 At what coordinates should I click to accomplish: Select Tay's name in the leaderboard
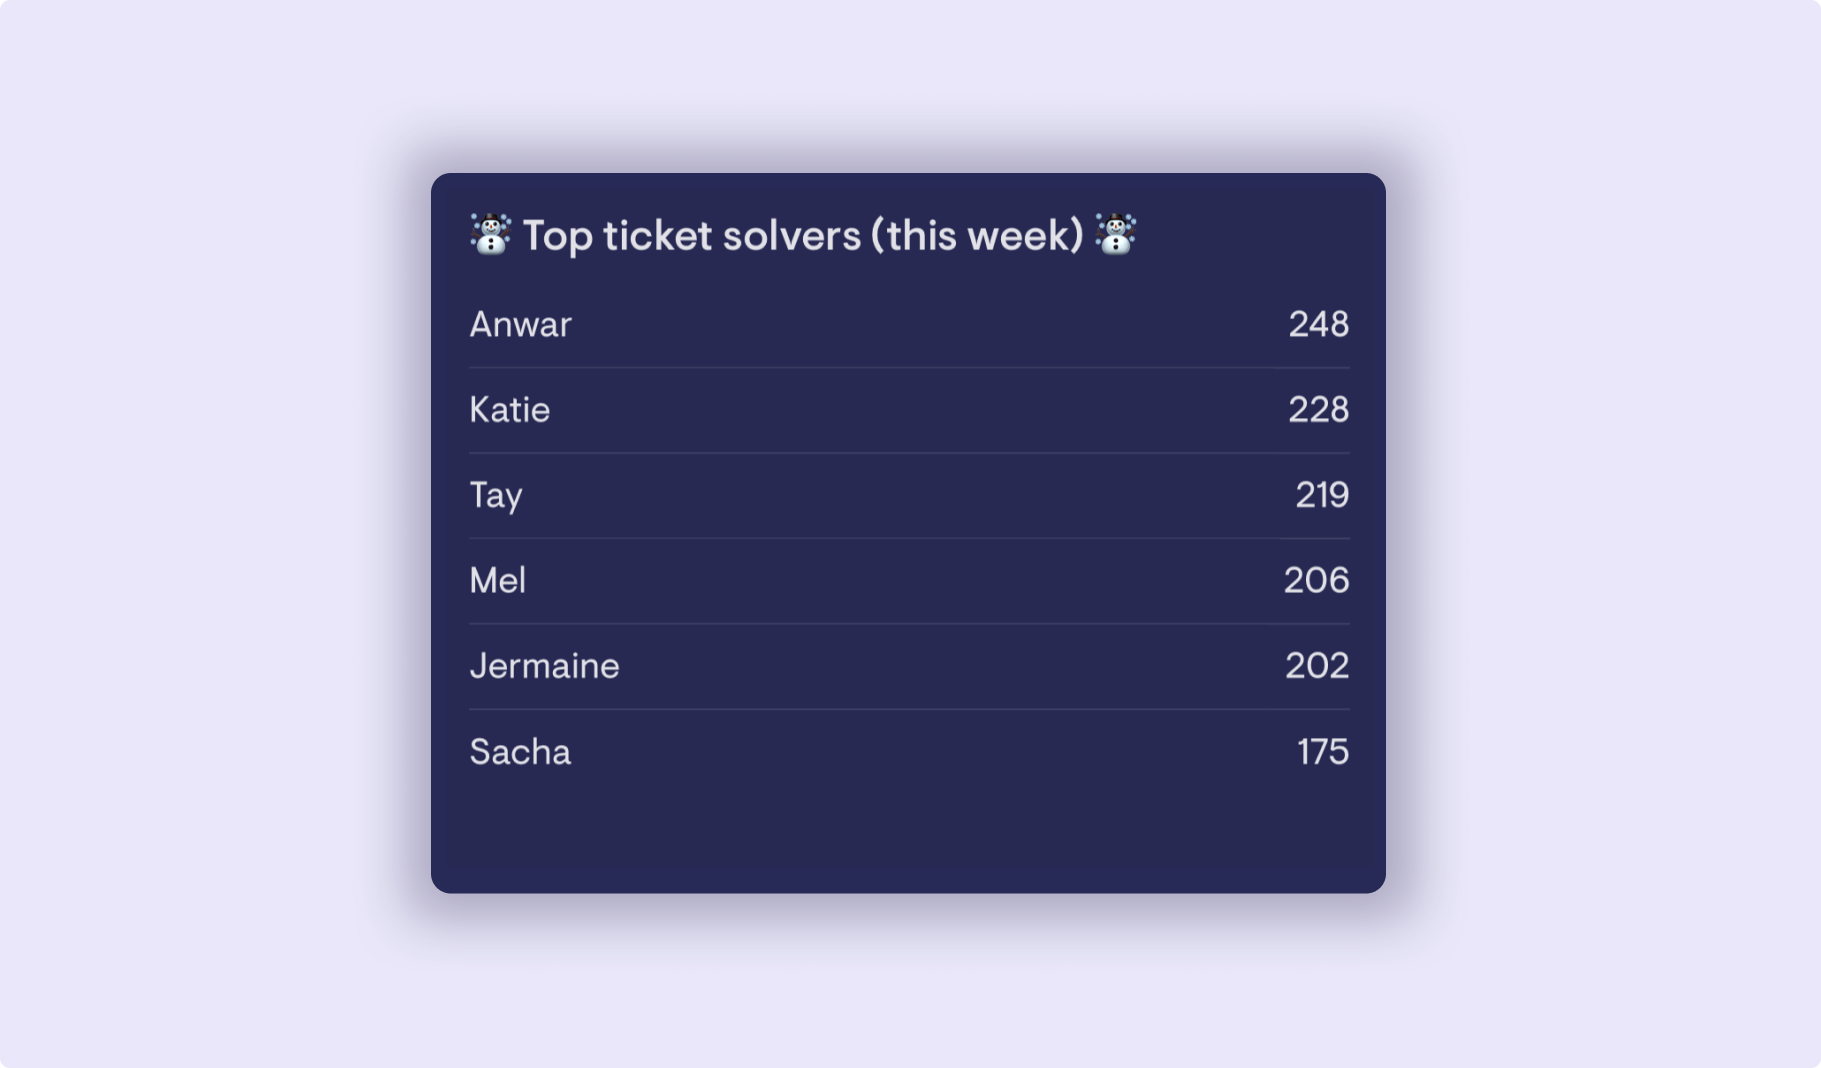coord(496,496)
